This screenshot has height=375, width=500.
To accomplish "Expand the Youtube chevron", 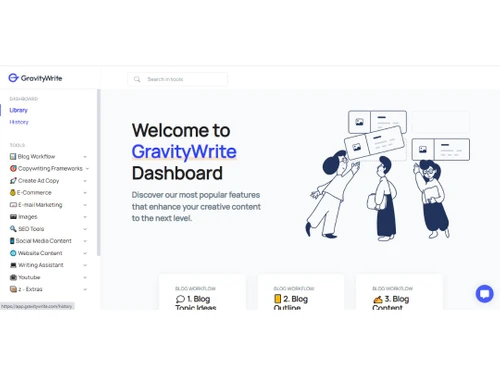I will [x=85, y=277].
